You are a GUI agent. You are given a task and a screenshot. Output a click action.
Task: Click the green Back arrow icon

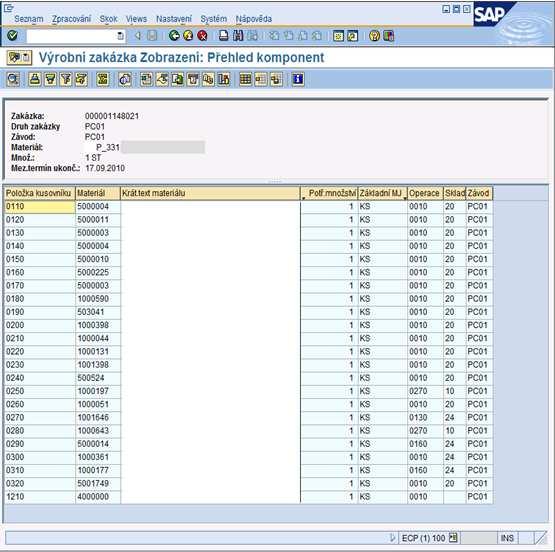(174, 35)
